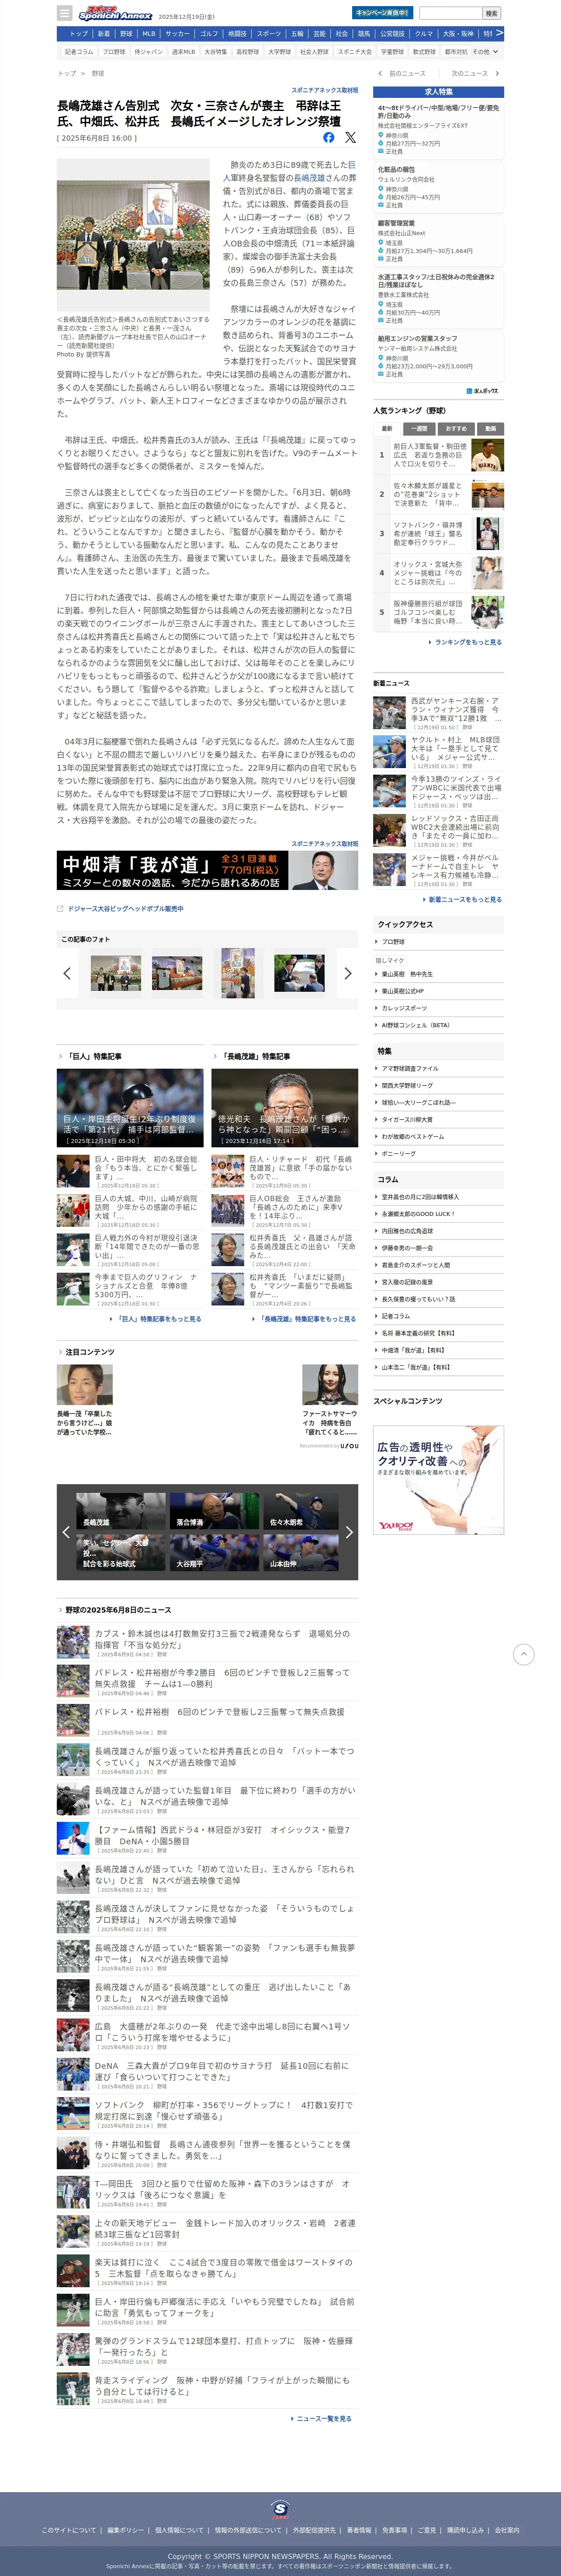561x2576 pixels.
Task: Go to previous news arrow 前のニュース
Action: (x=401, y=73)
